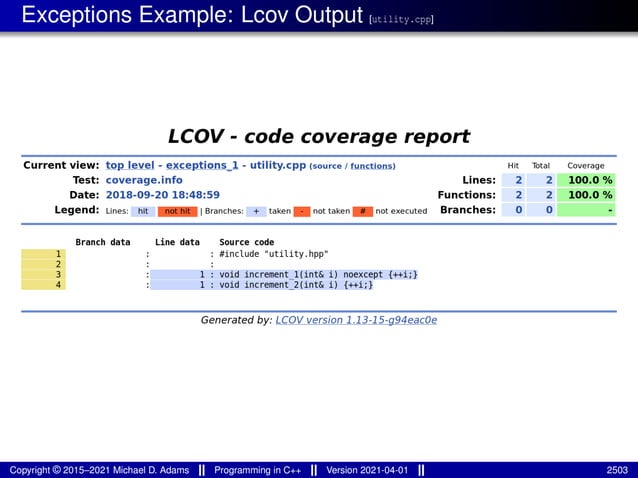Open the 'top level' breadcrumb link
This screenshot has height=478, width=638.
point(130,165)
